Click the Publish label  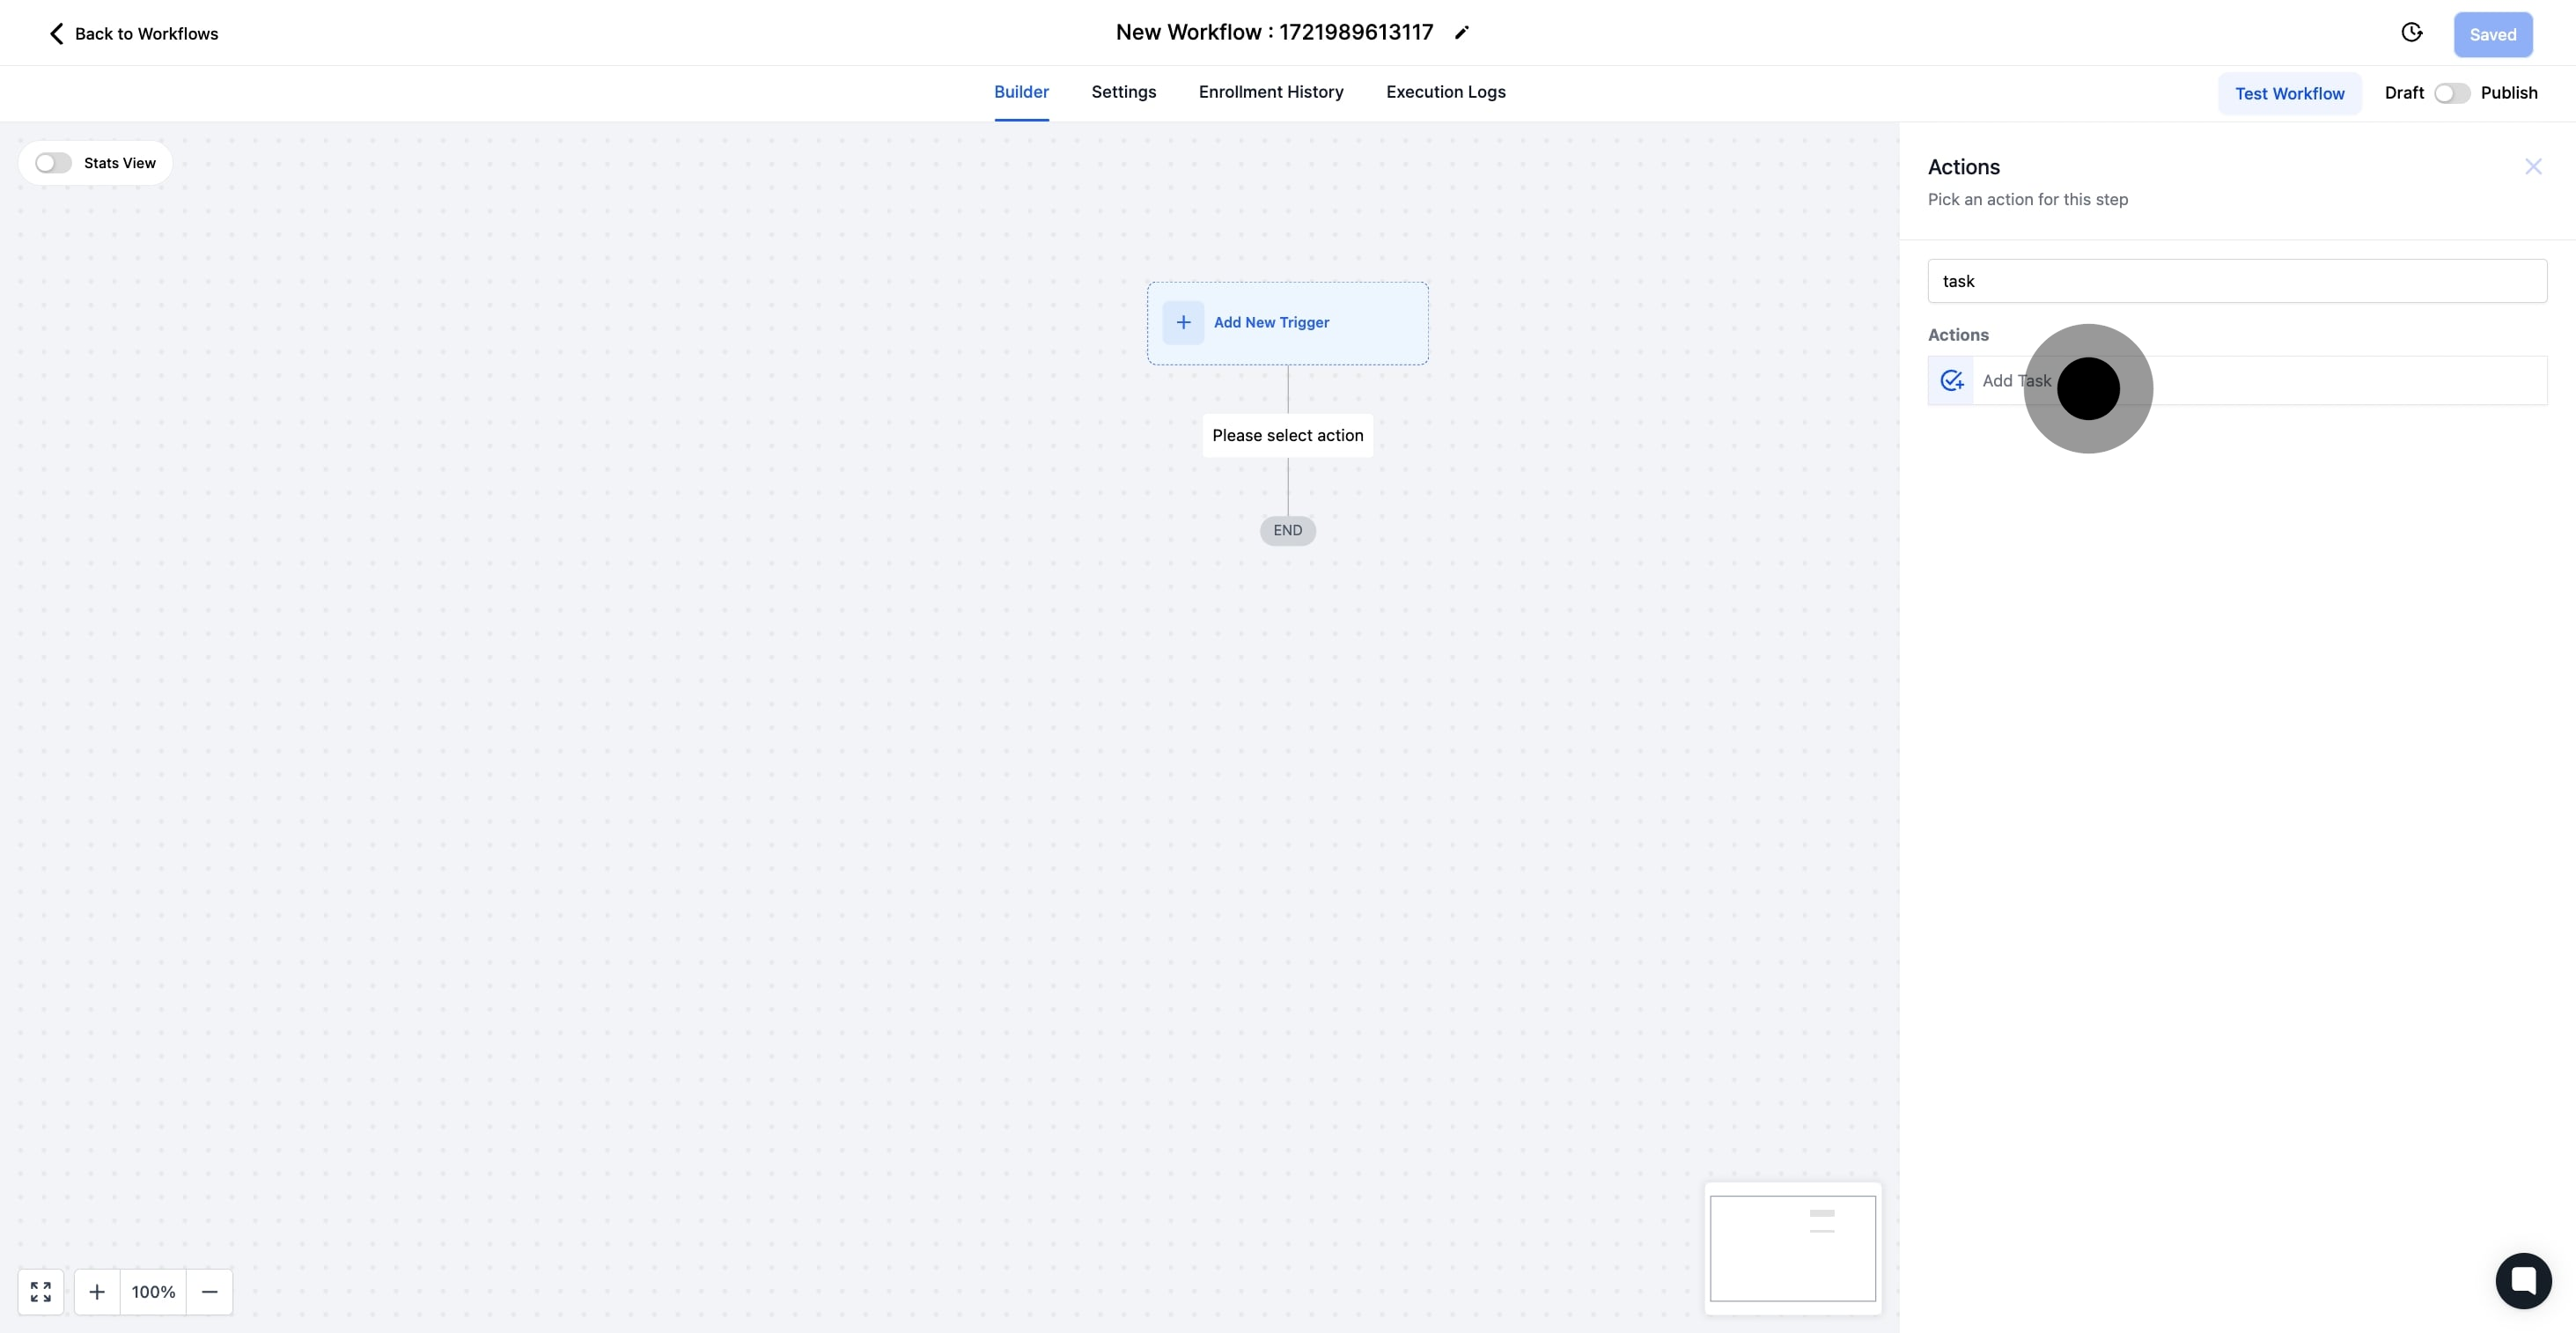(x=2509, y=93)
